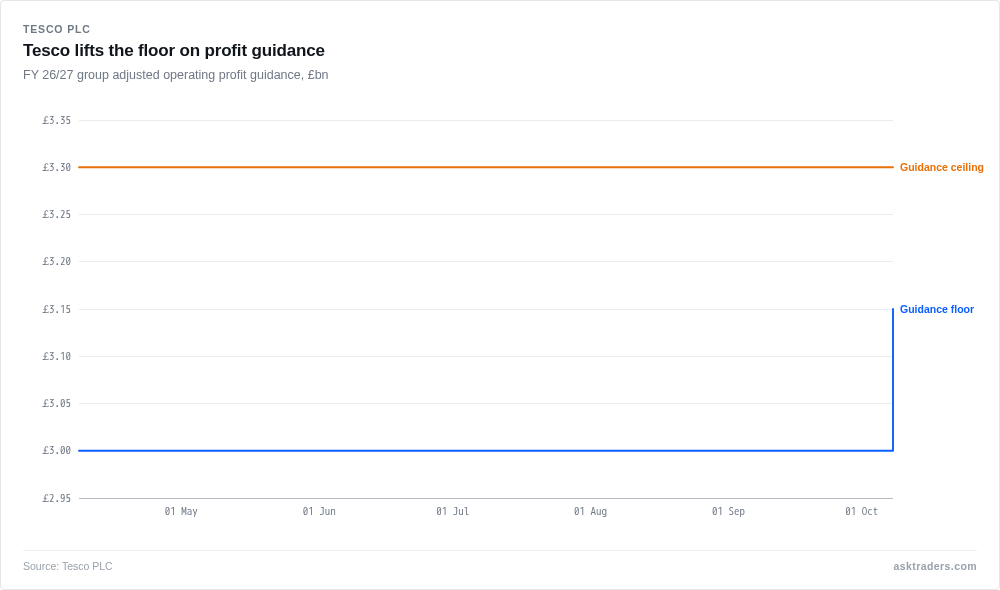The width and height of the screenshot is (1000, 590).
Task: Click the Guidance floor series label
Action: tap(936, 309)
